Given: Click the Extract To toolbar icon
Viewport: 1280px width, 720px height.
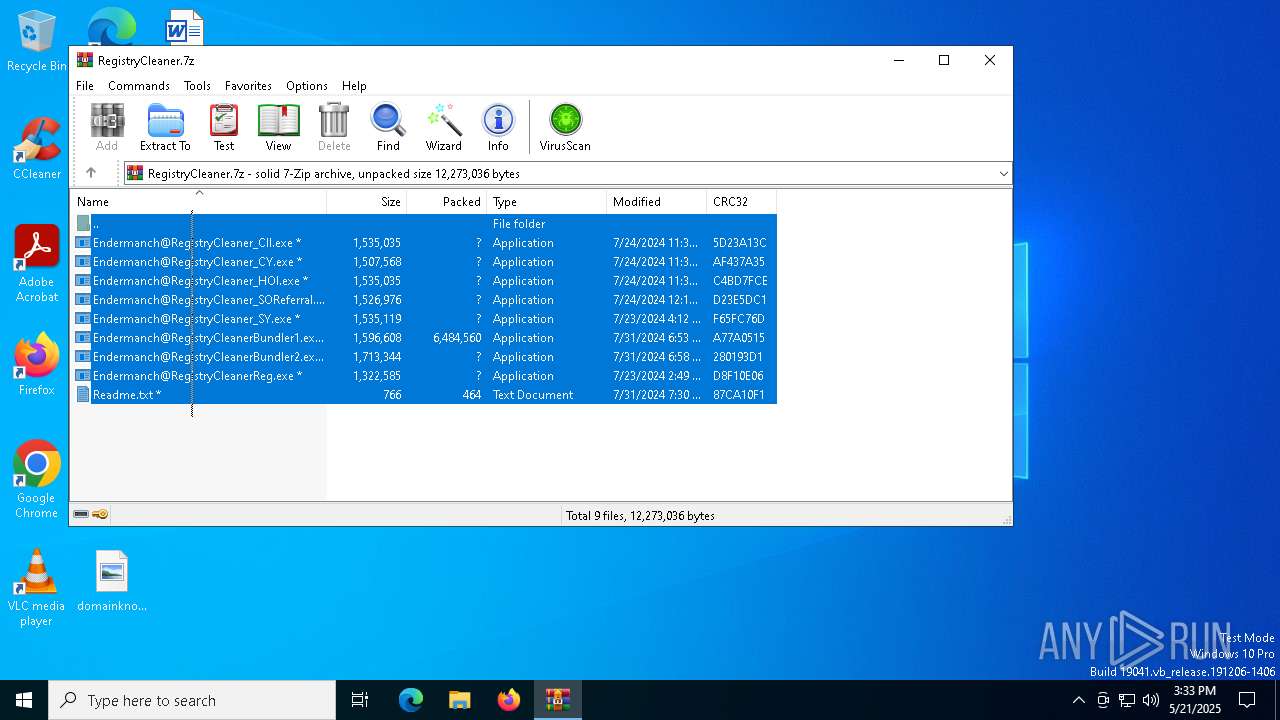Looking at the screenshot, I should coord(165,127).
